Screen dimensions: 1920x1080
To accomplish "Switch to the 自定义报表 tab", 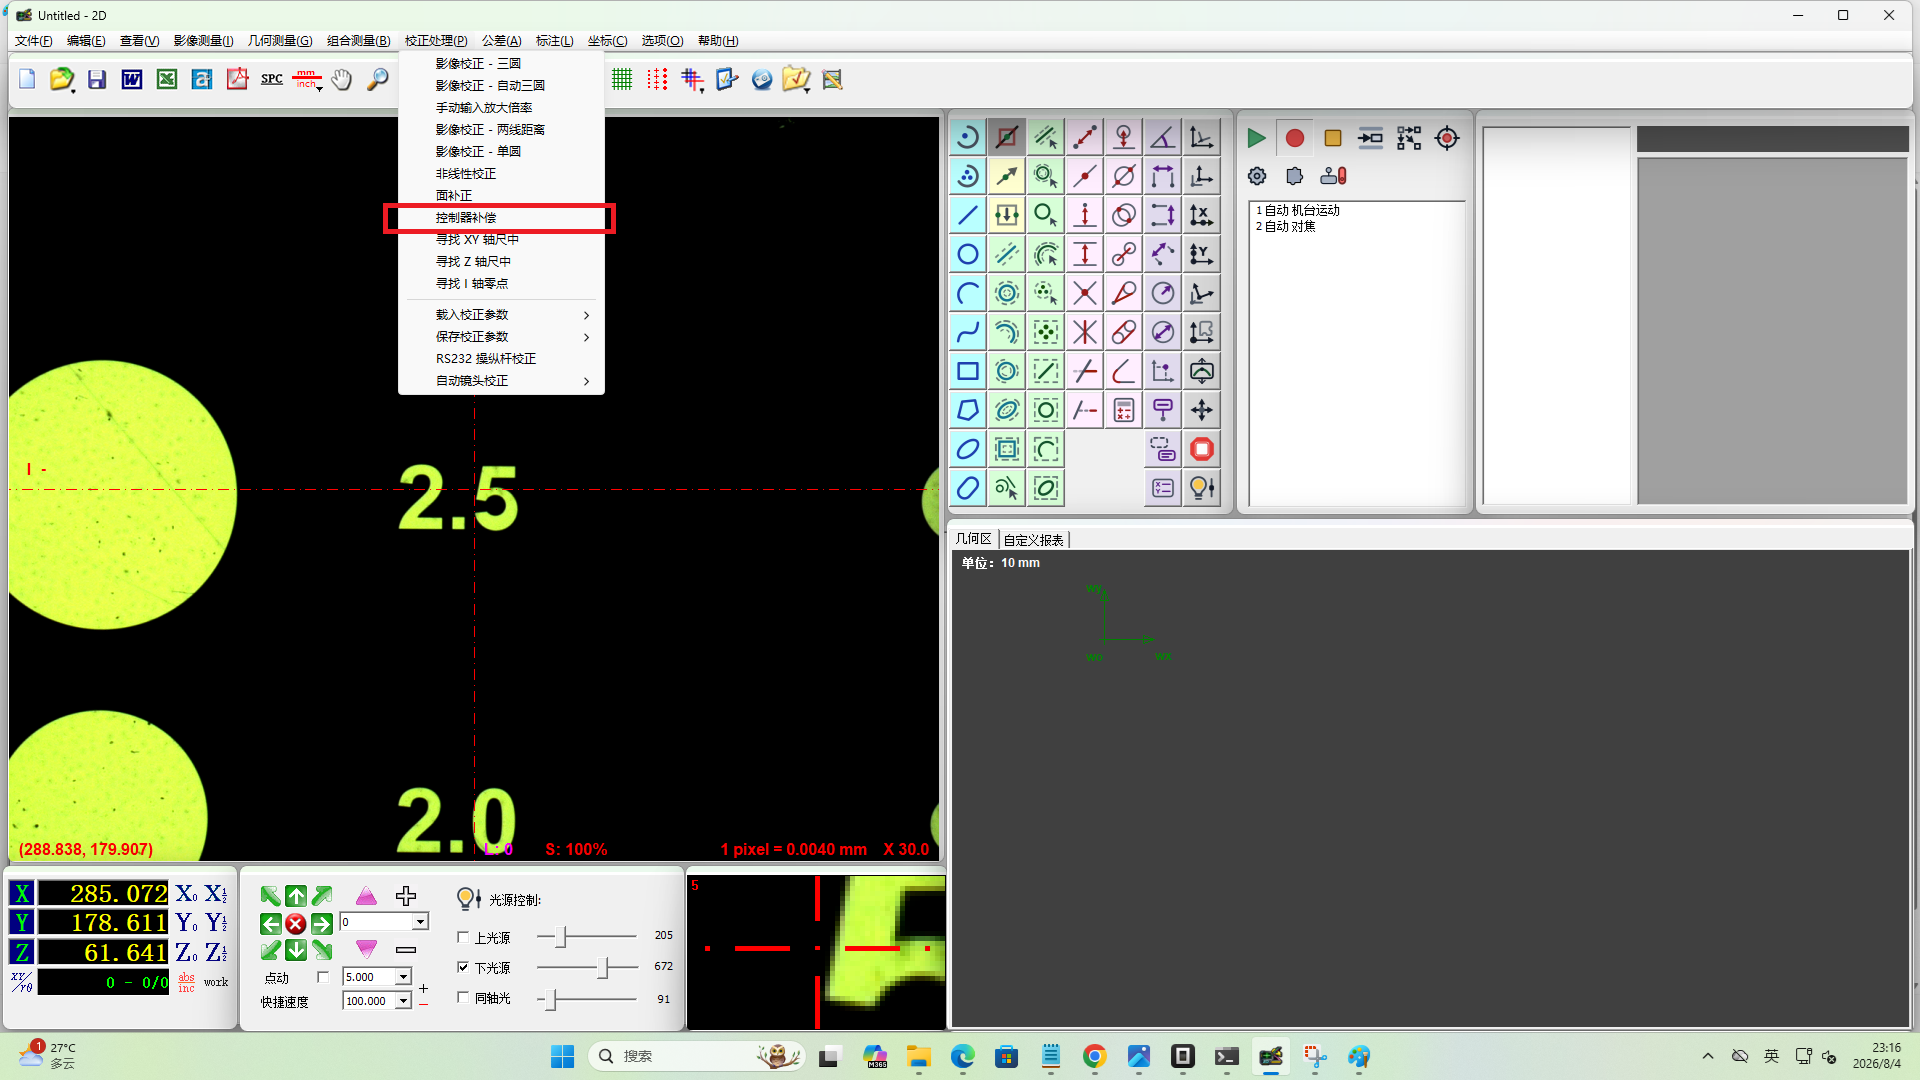I will click(1034, 540).
